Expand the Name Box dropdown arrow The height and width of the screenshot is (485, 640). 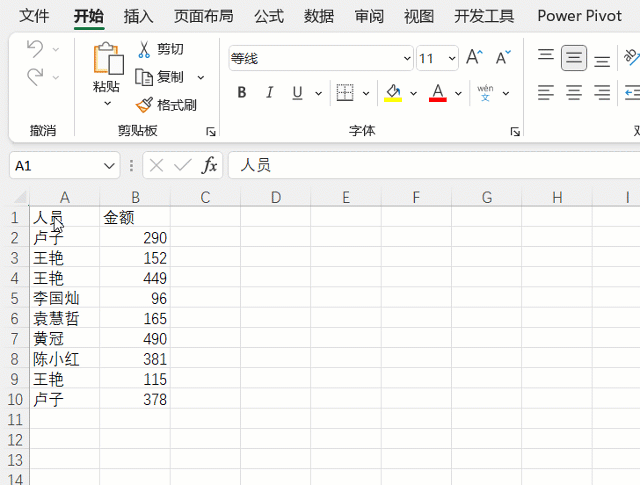[109, 166]
